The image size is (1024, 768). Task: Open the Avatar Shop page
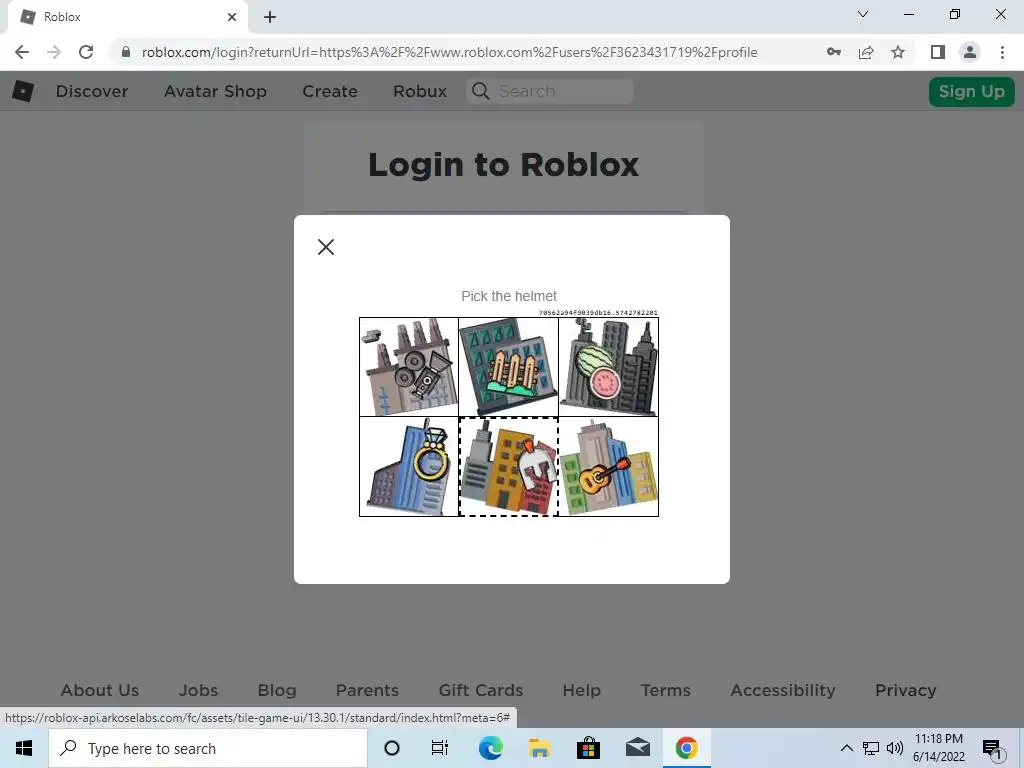216,91
